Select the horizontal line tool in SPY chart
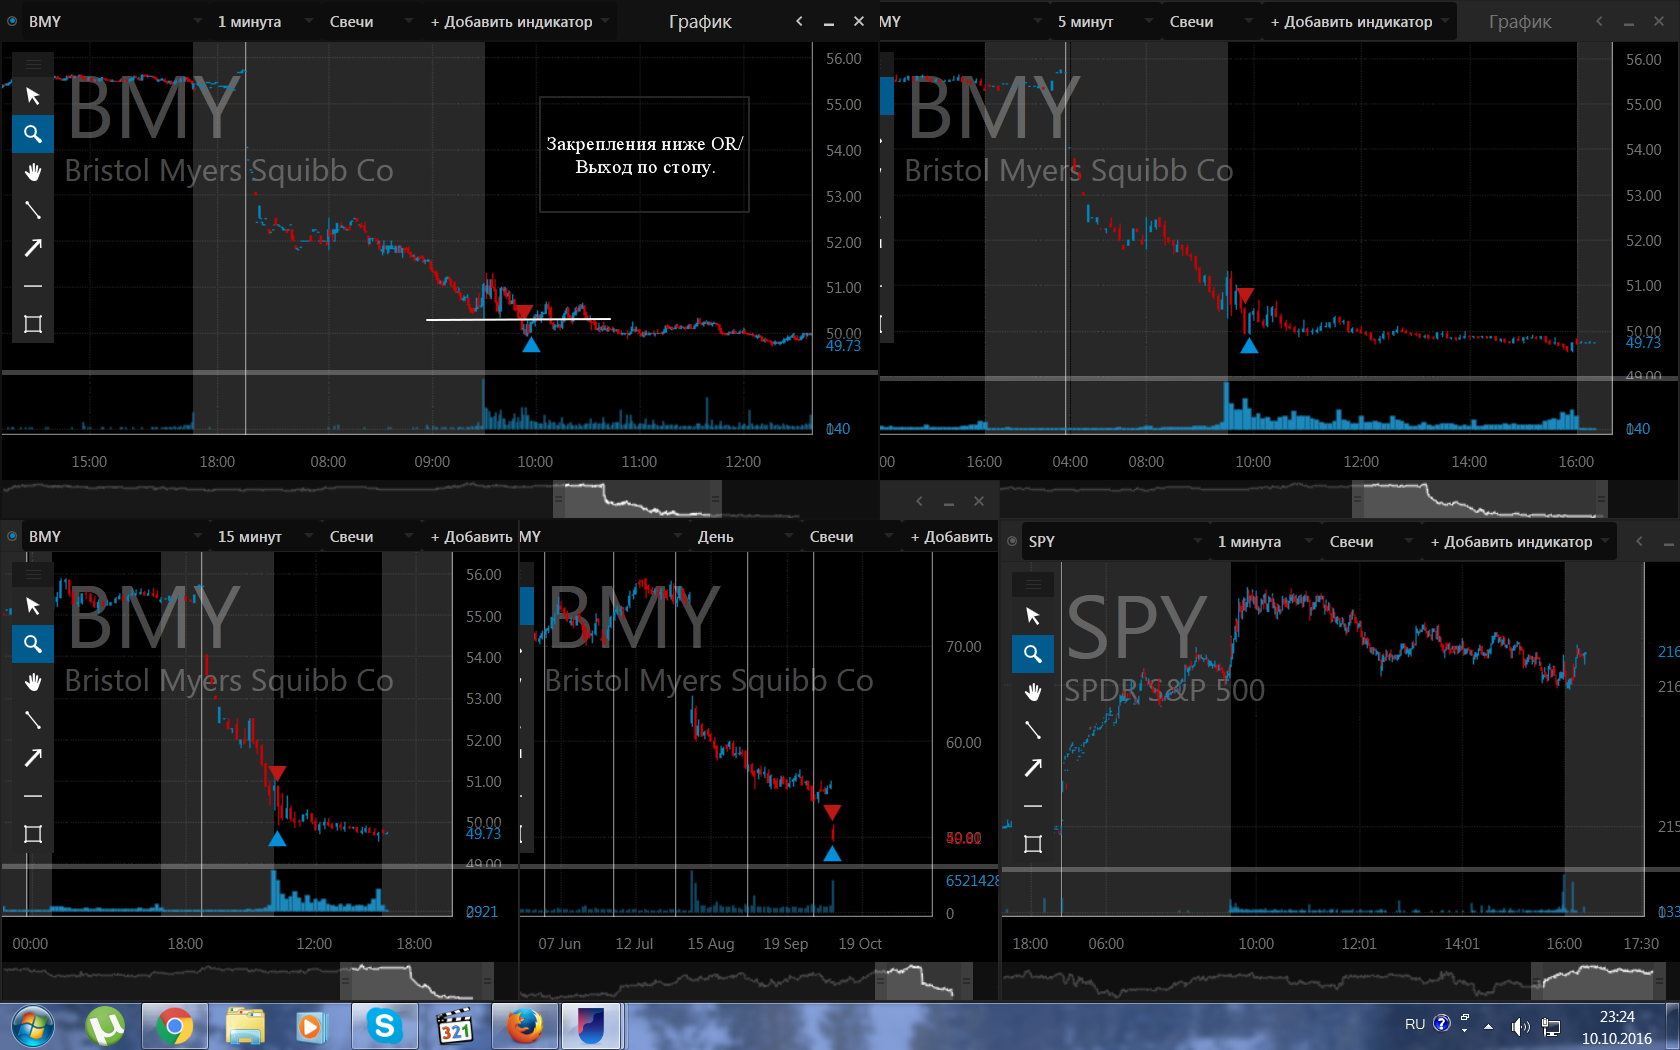This screenshot has height=1050, width=1680. [1033, 806]
